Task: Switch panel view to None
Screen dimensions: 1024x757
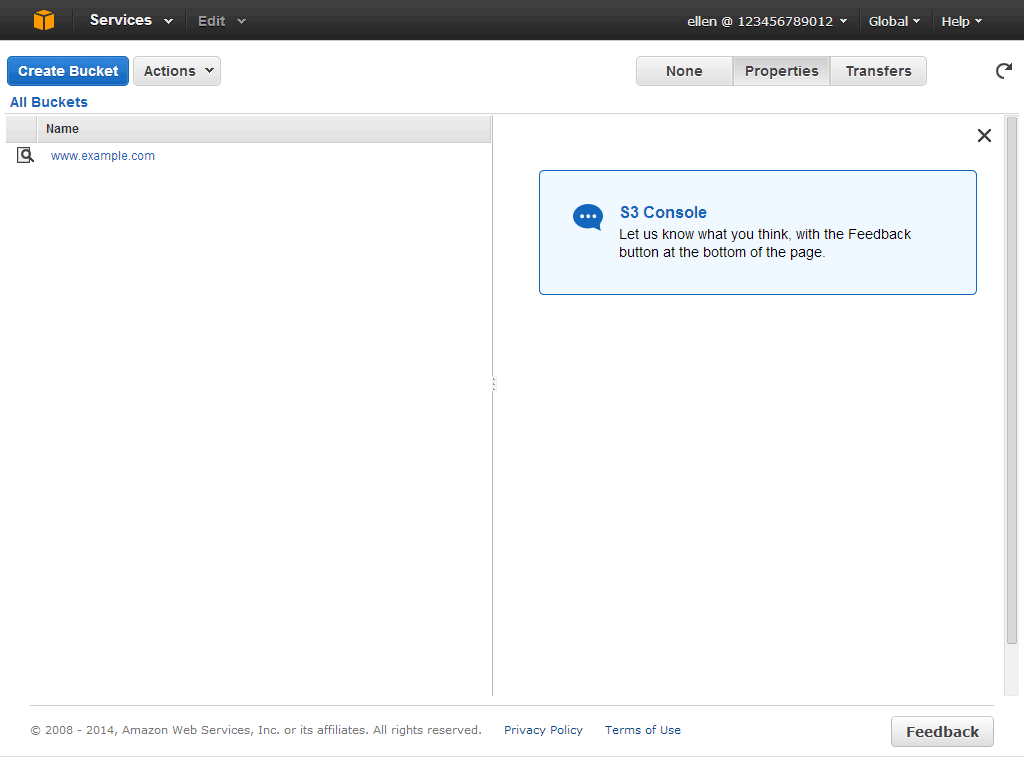Action: click(x=684, y=71)
